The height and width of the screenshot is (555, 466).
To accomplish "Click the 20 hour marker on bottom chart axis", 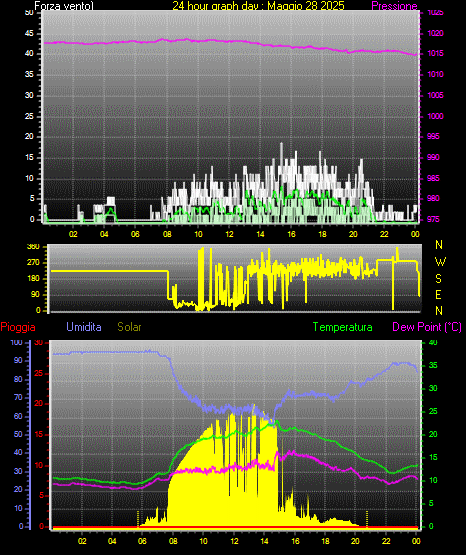I will click(355, 541).
